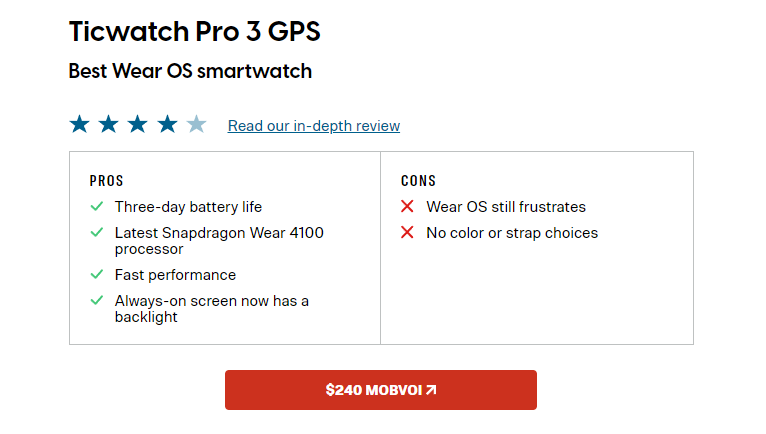766x434 pixels.
Task: Click the Three-day battery life text
Action: point(188,207)
